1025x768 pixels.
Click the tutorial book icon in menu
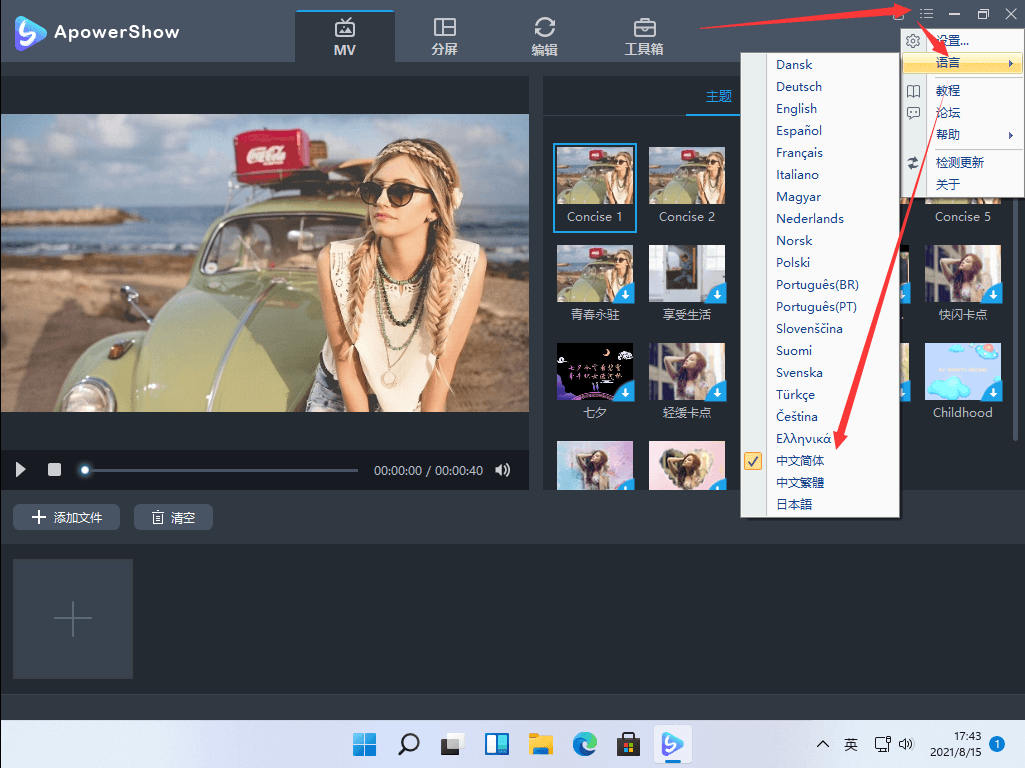[x=913, y=91]
